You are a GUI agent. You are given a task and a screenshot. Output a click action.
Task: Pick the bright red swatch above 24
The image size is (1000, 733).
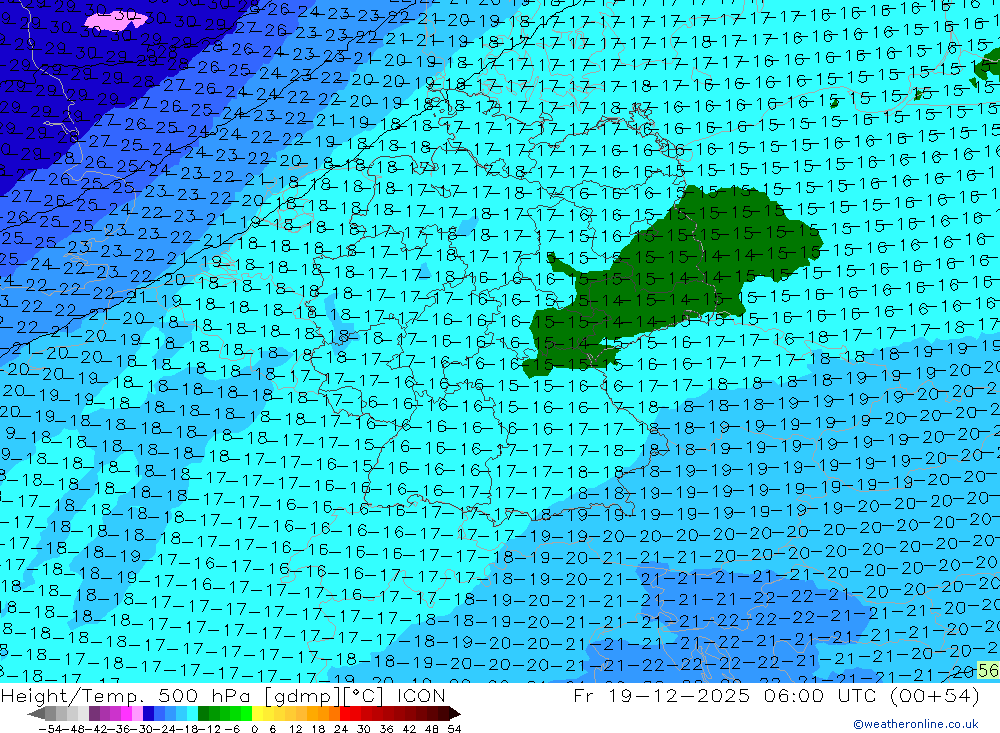346,714
